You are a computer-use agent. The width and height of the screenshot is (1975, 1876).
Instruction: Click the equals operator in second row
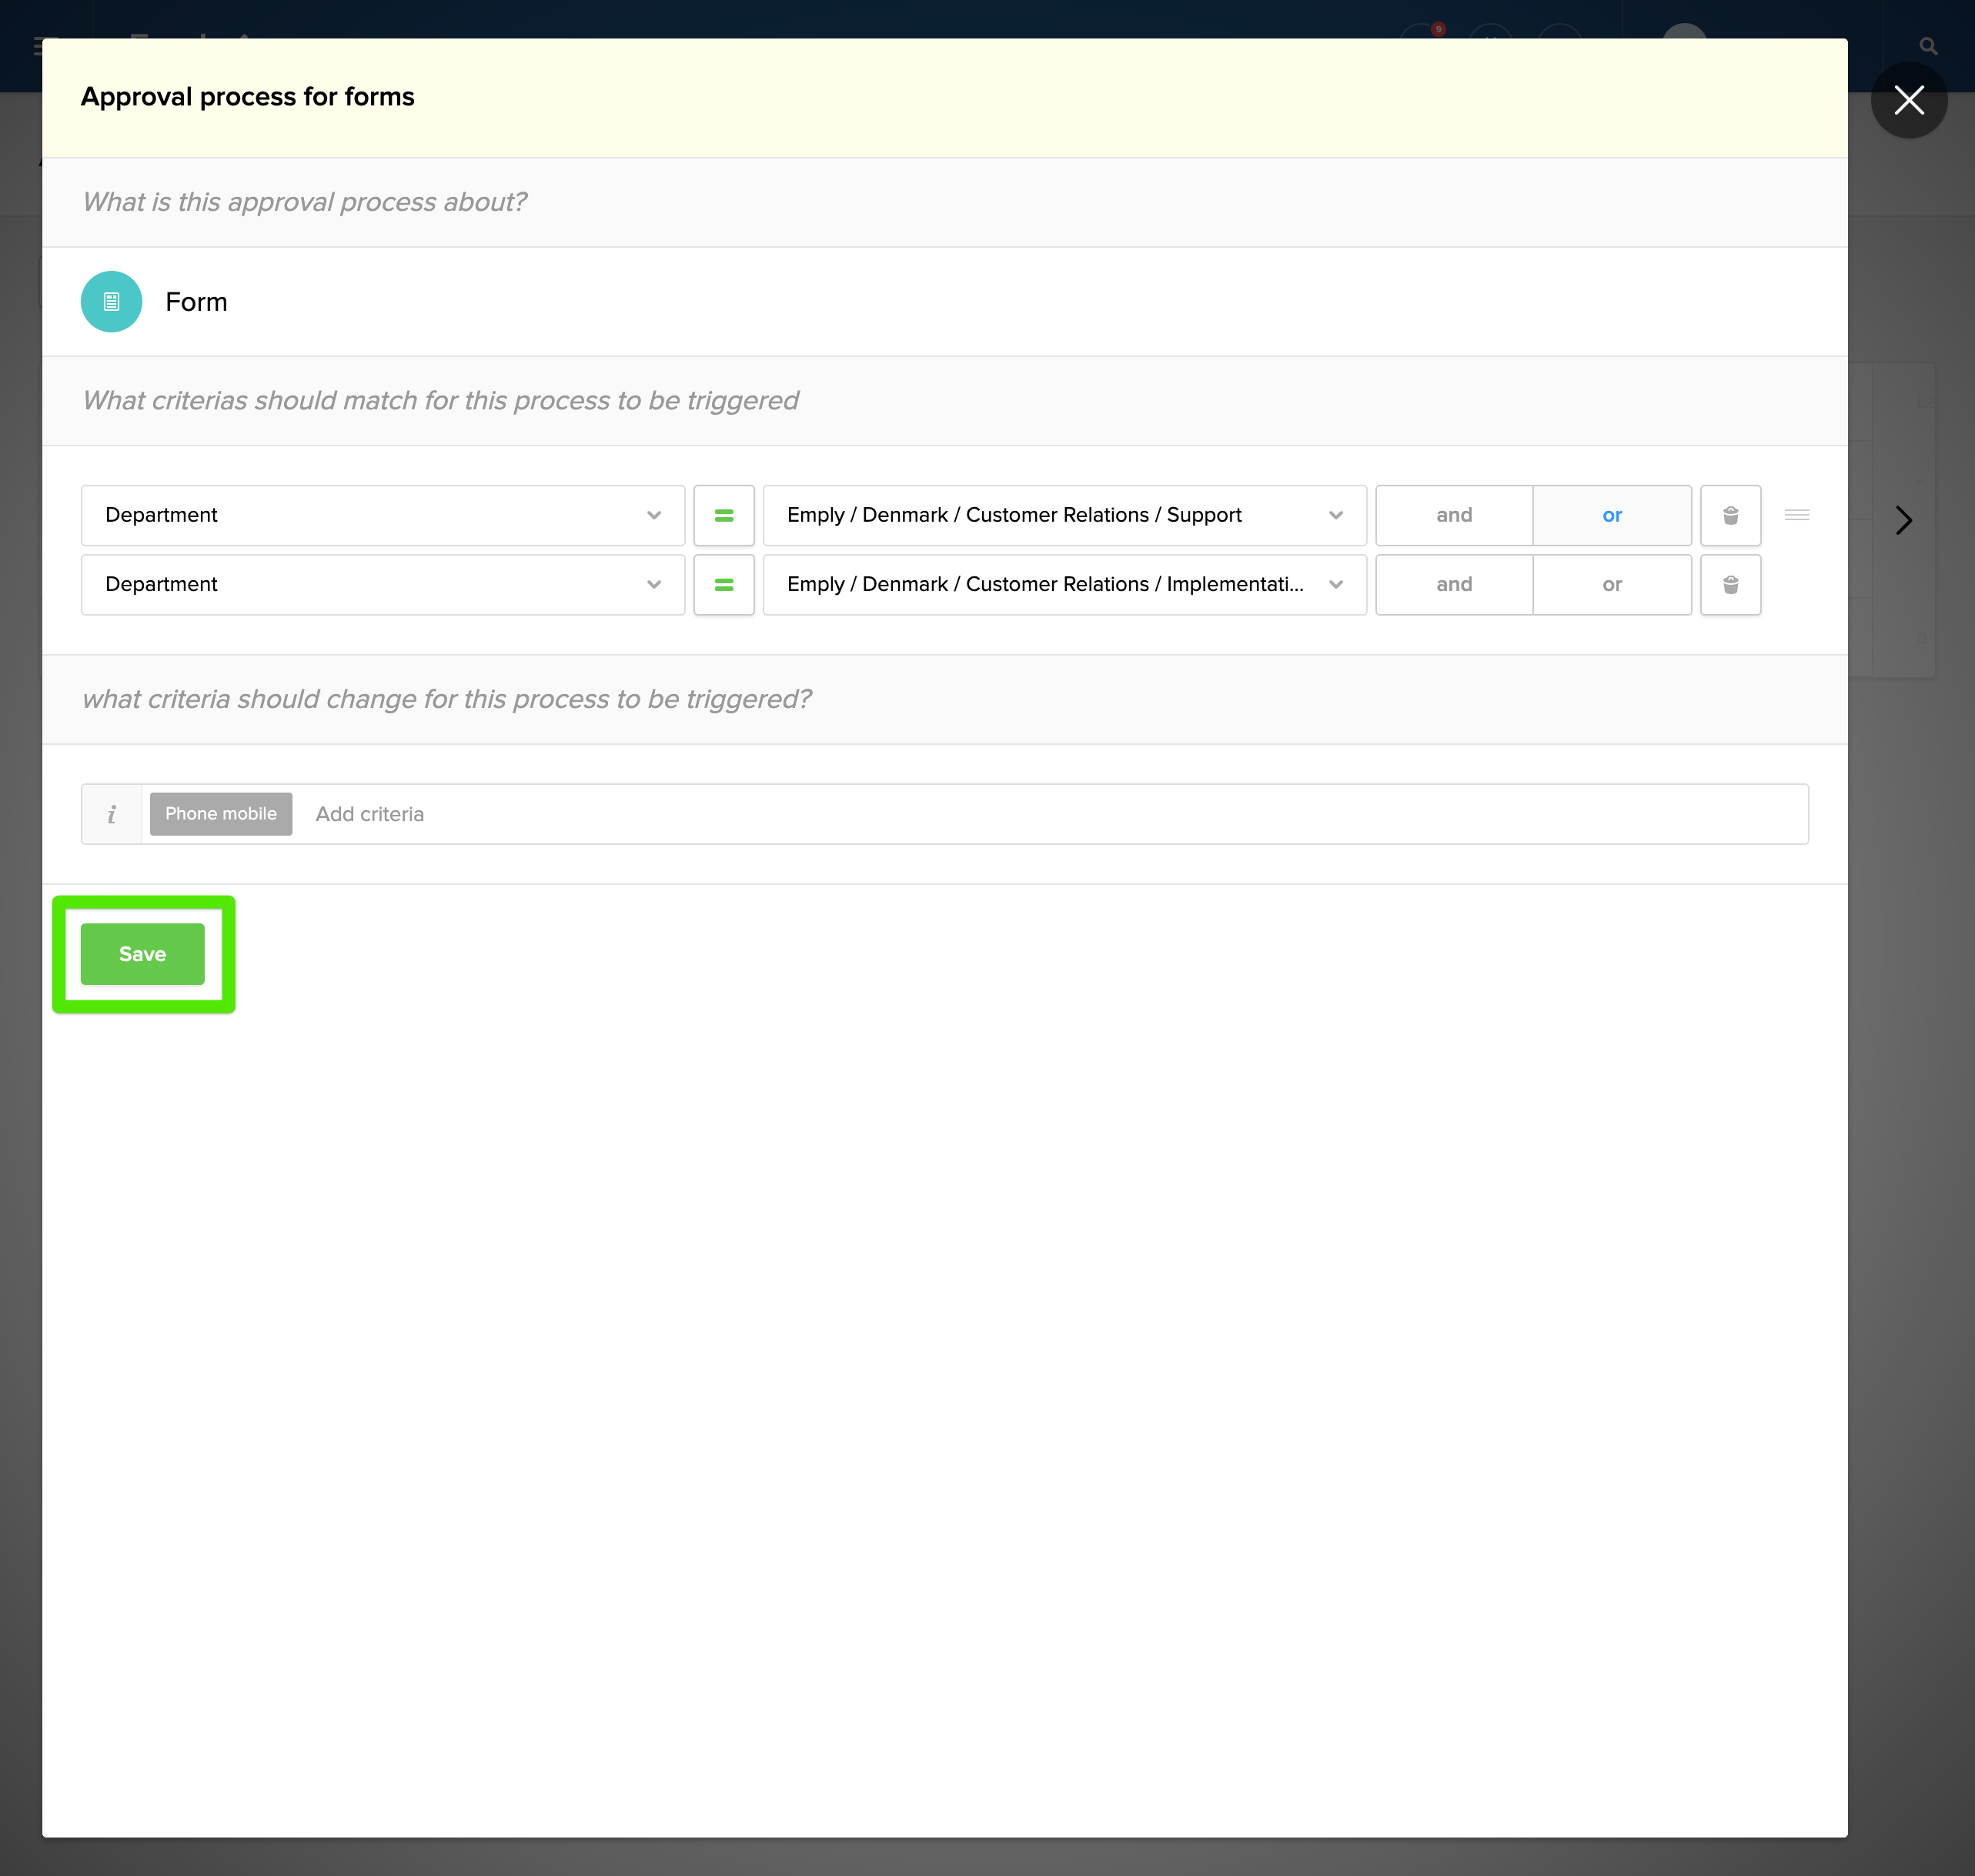723,584
